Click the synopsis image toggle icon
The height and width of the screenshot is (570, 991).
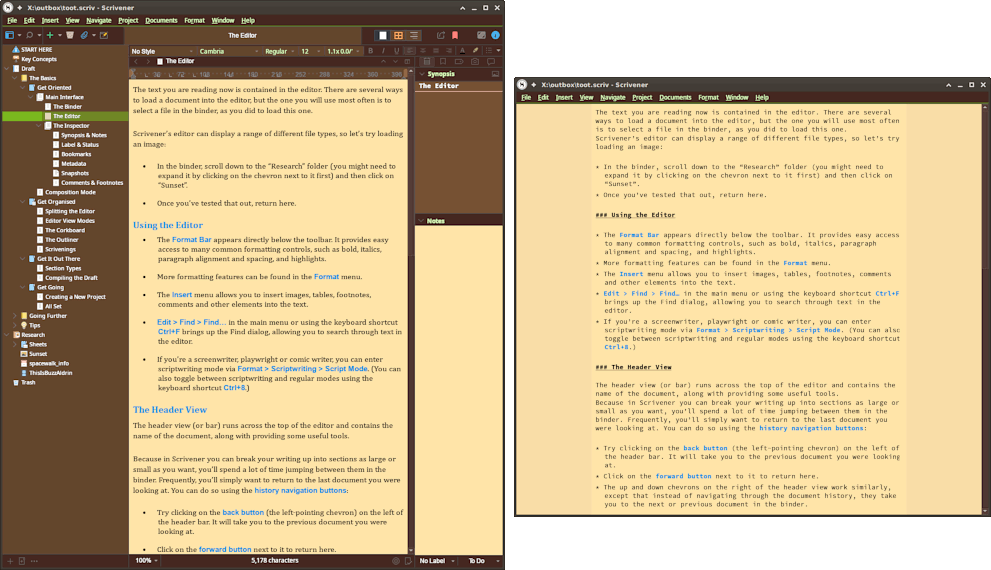(x=495, y=74)
